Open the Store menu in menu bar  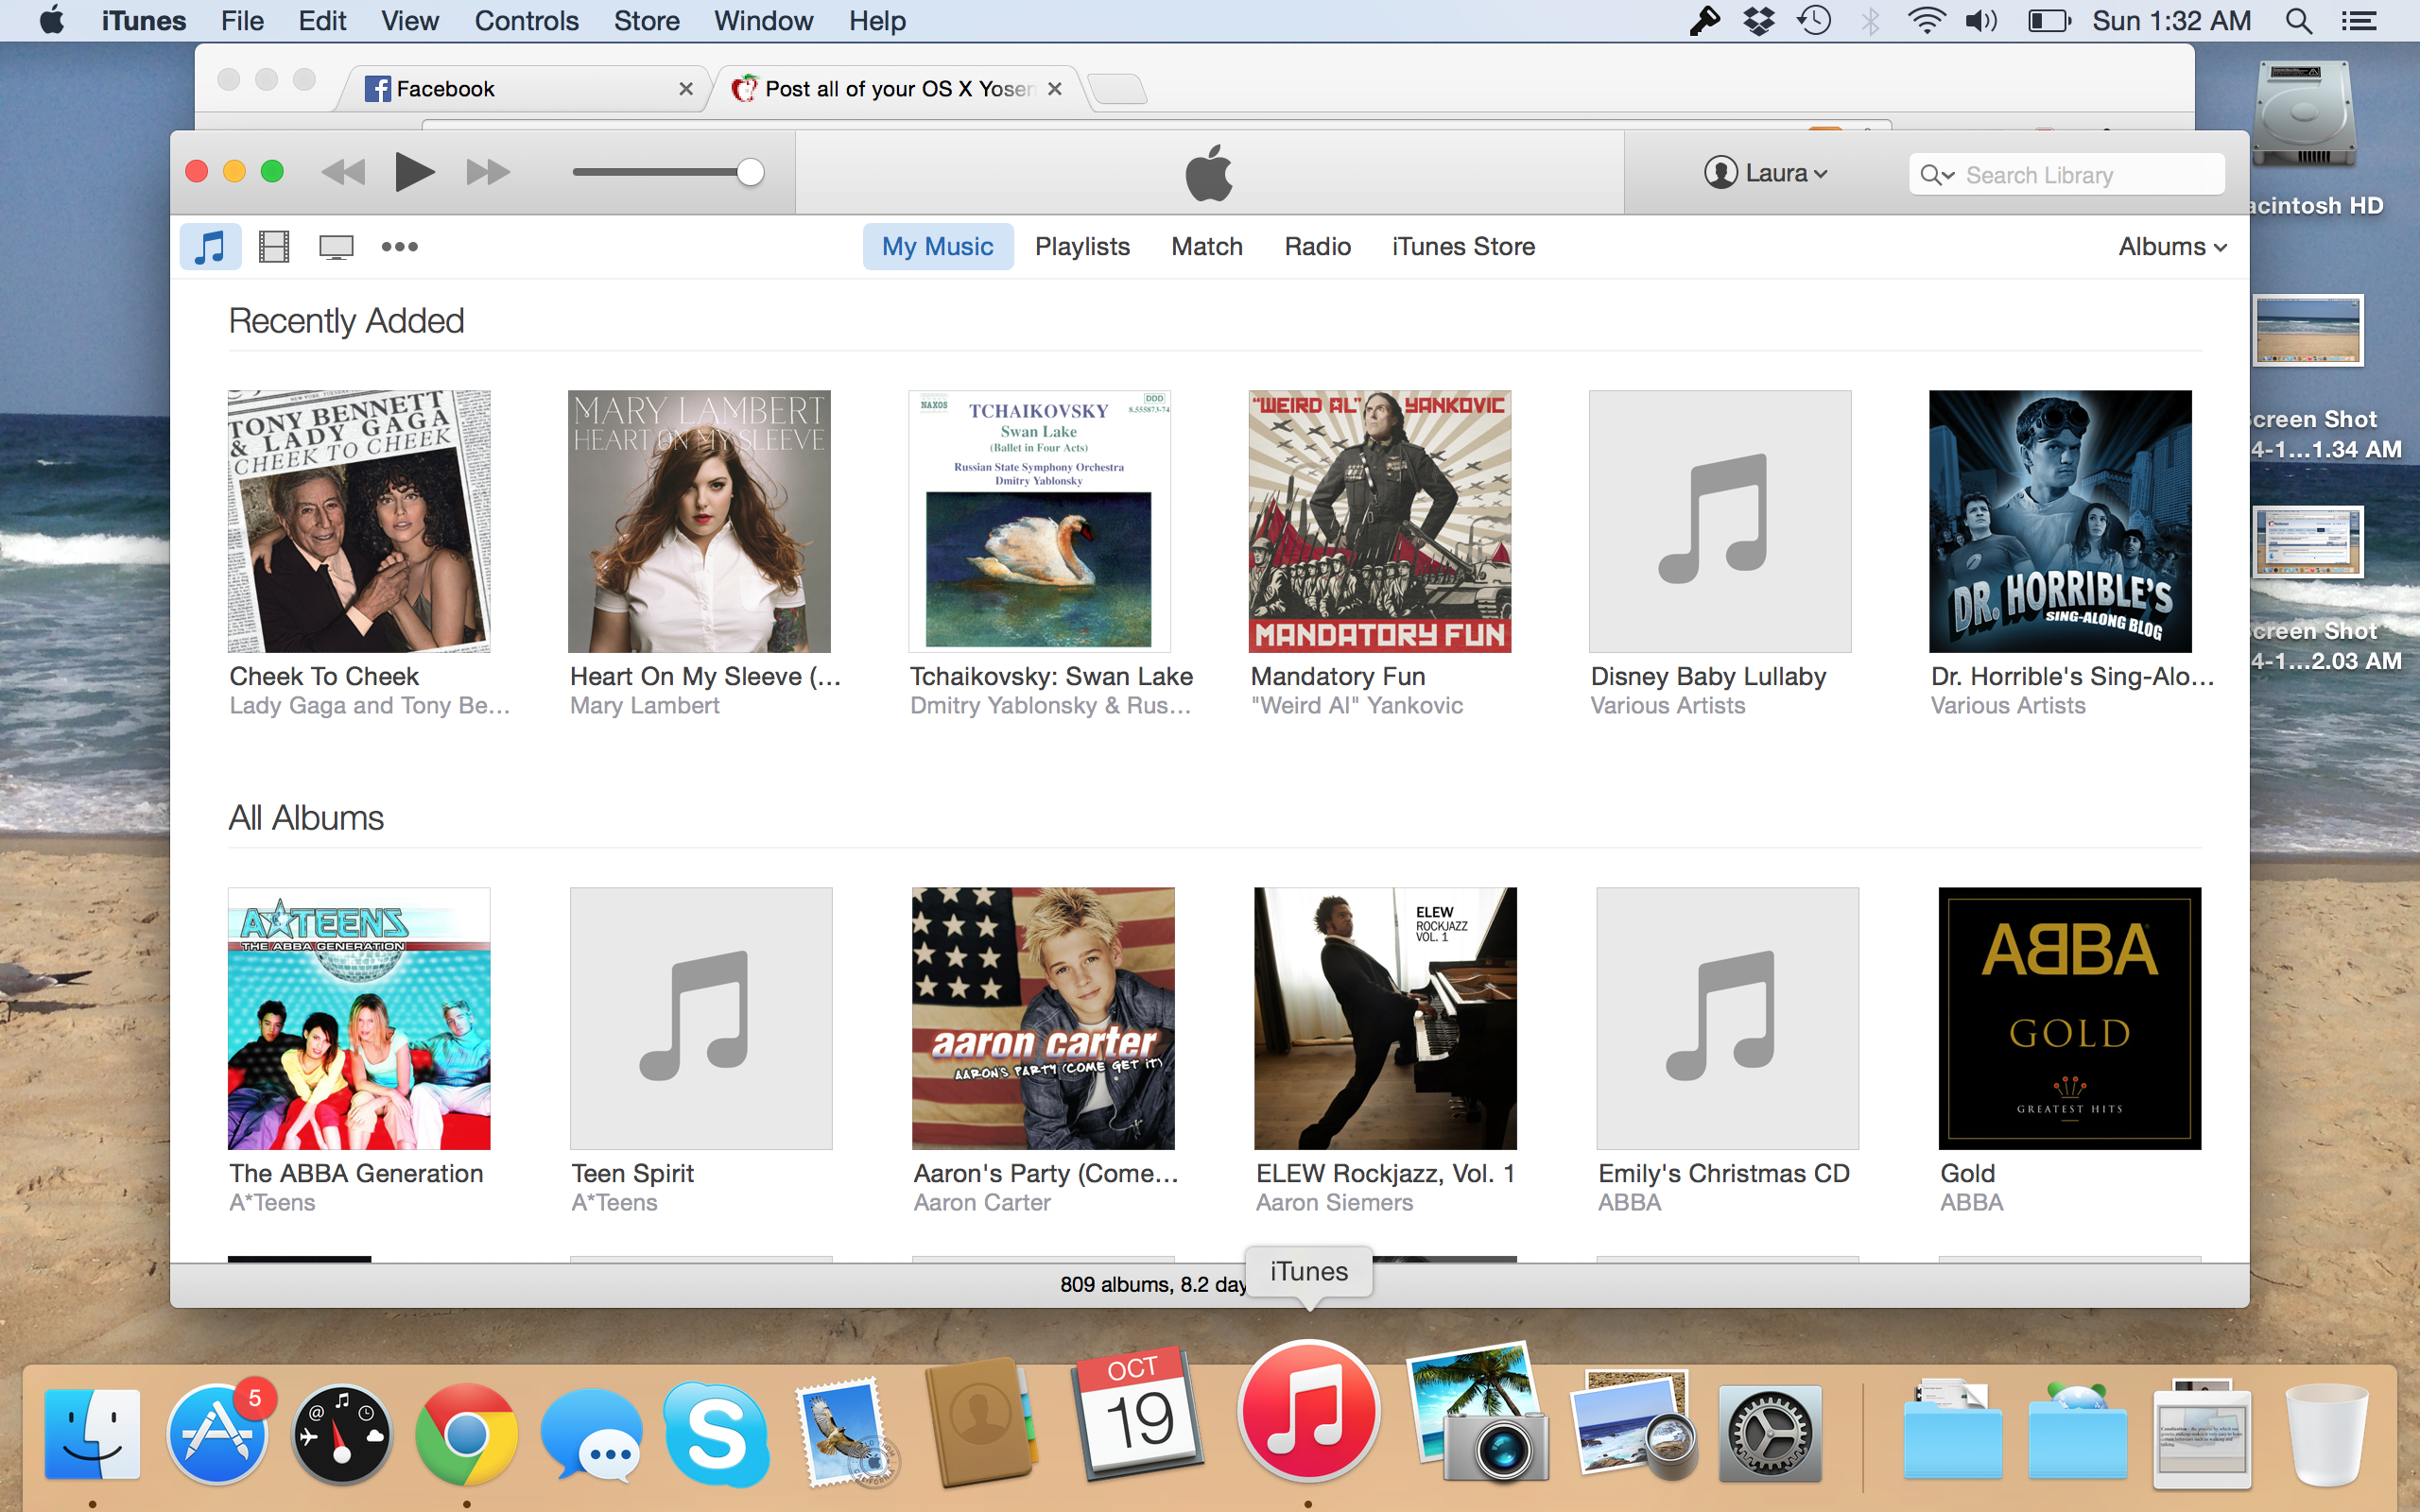[x=646, y=20]
